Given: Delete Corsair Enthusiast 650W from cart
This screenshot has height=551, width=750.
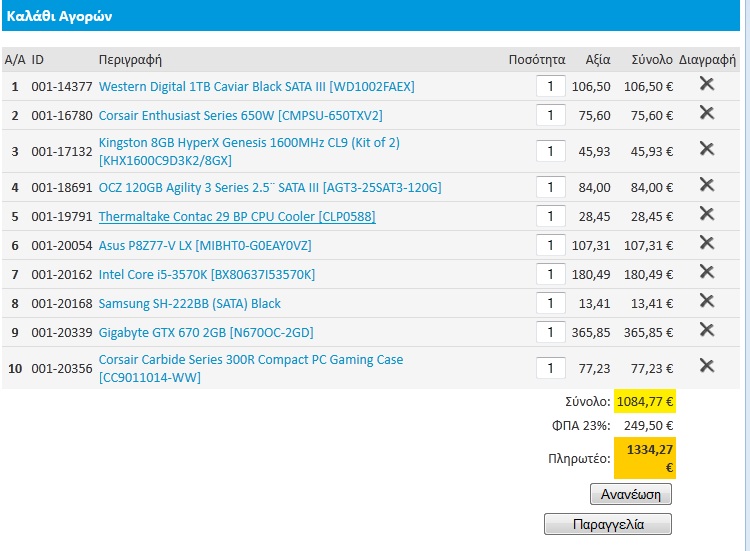Looking at the screenshot, I should pos(706,113).
